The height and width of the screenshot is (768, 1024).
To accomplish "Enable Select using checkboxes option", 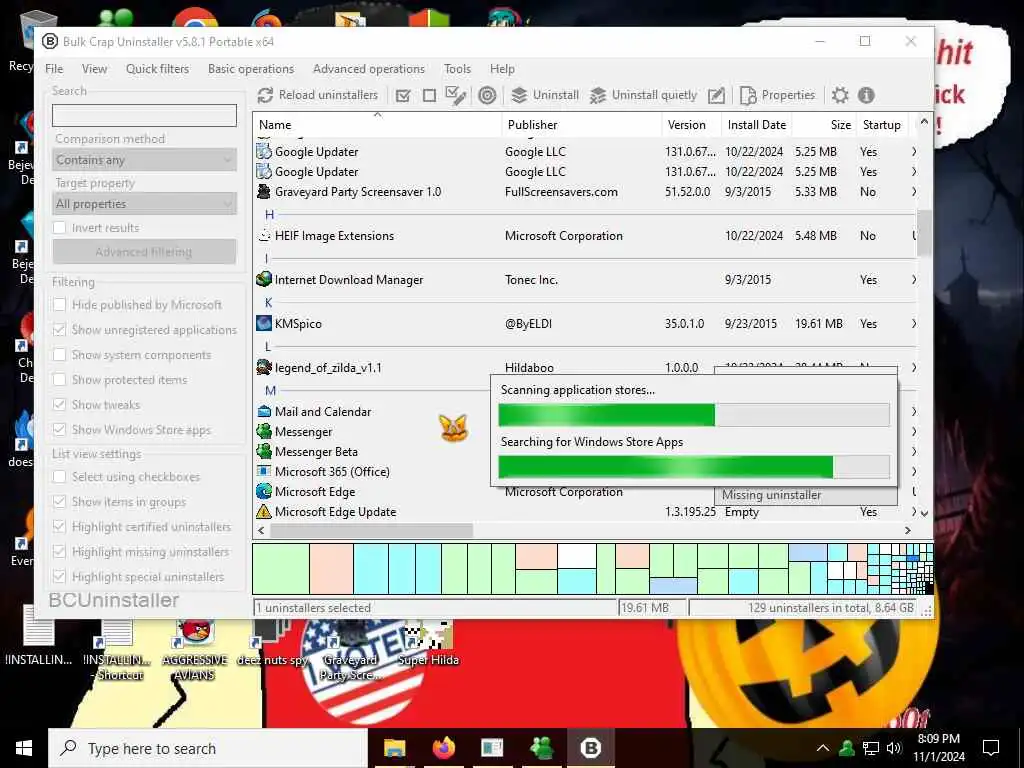I will [x=59, y=477].
